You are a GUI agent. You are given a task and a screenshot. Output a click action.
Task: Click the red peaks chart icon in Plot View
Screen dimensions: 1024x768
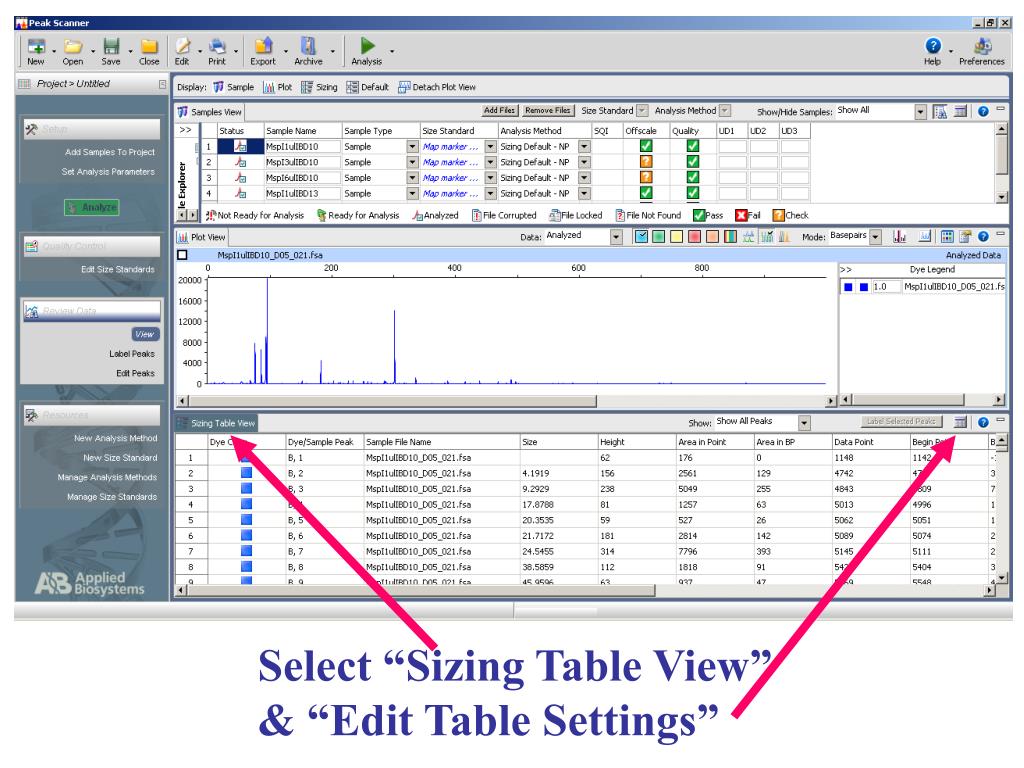tap(900, 237)
